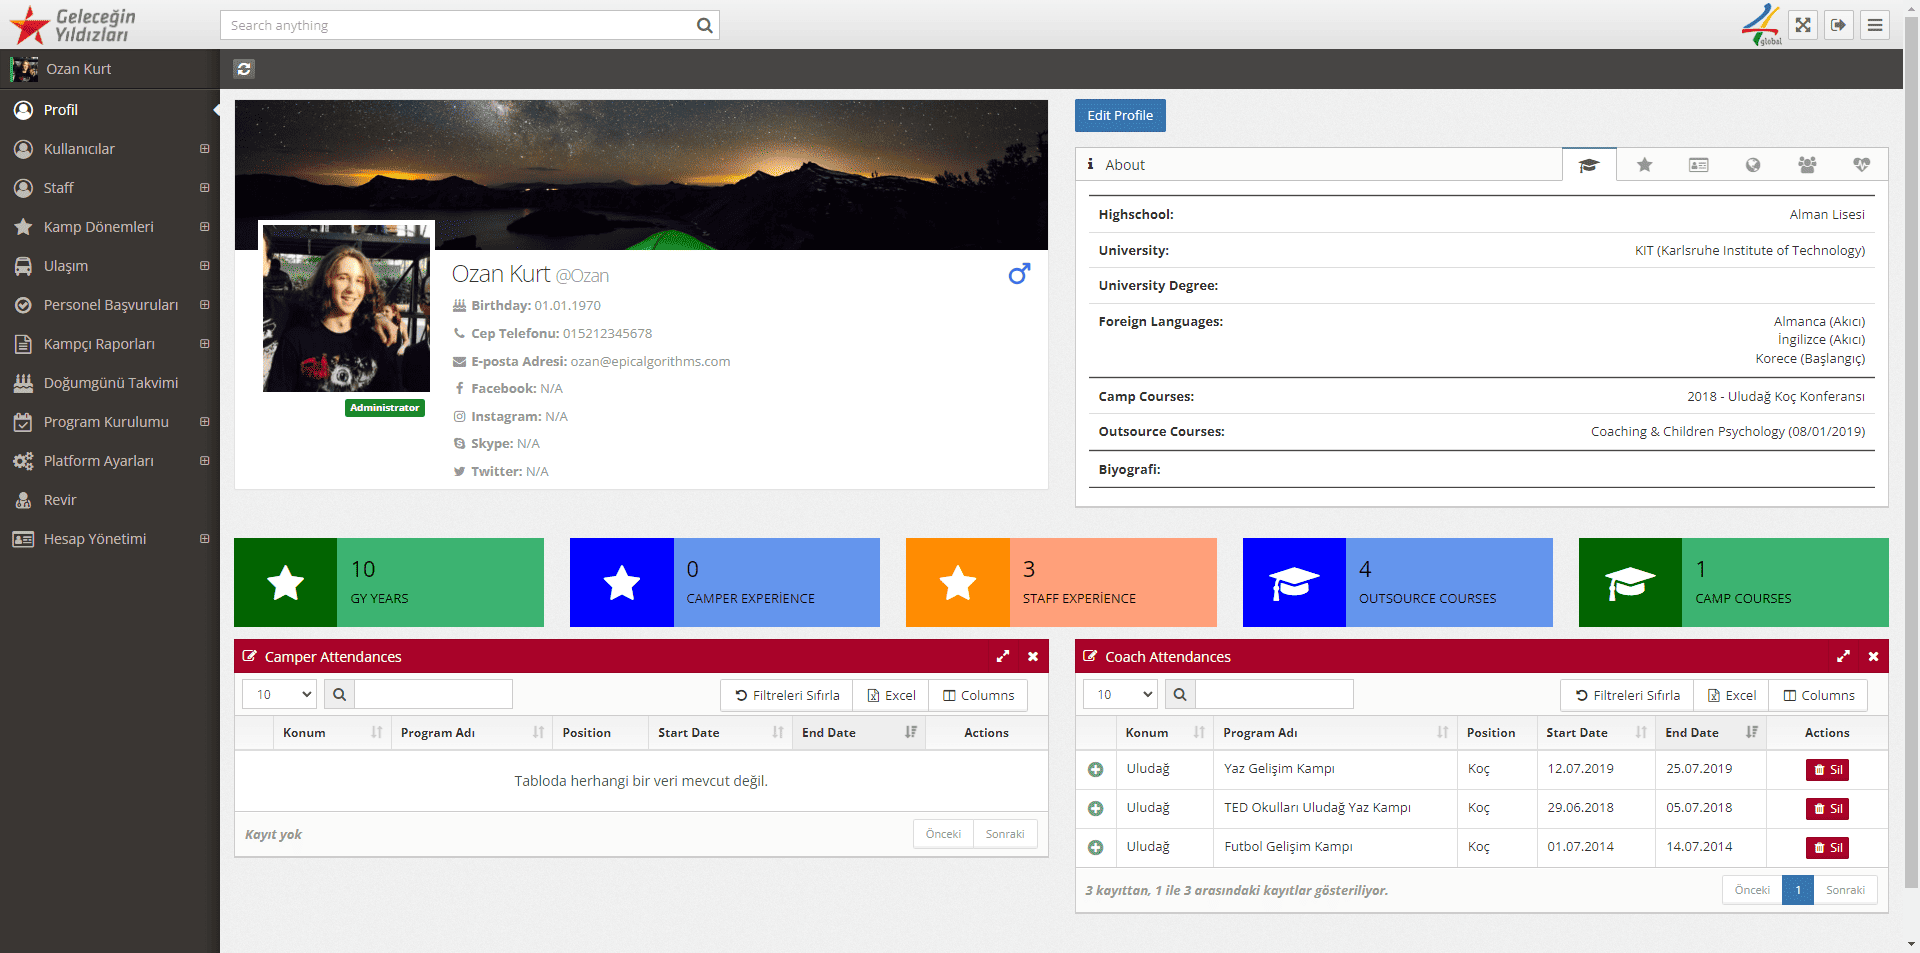Click the Ozan Kurt sidebar user avatar
Screen dimensions: 1920x953
24,69
